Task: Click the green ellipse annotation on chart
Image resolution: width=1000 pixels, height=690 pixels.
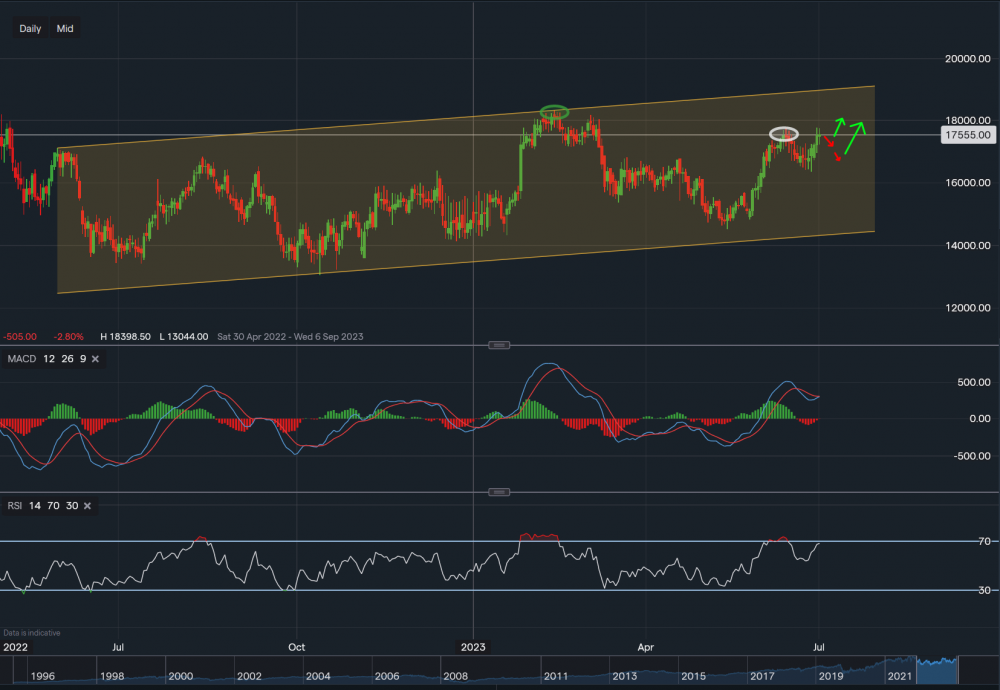Action: pyautogui.click(x=554, y=111)
